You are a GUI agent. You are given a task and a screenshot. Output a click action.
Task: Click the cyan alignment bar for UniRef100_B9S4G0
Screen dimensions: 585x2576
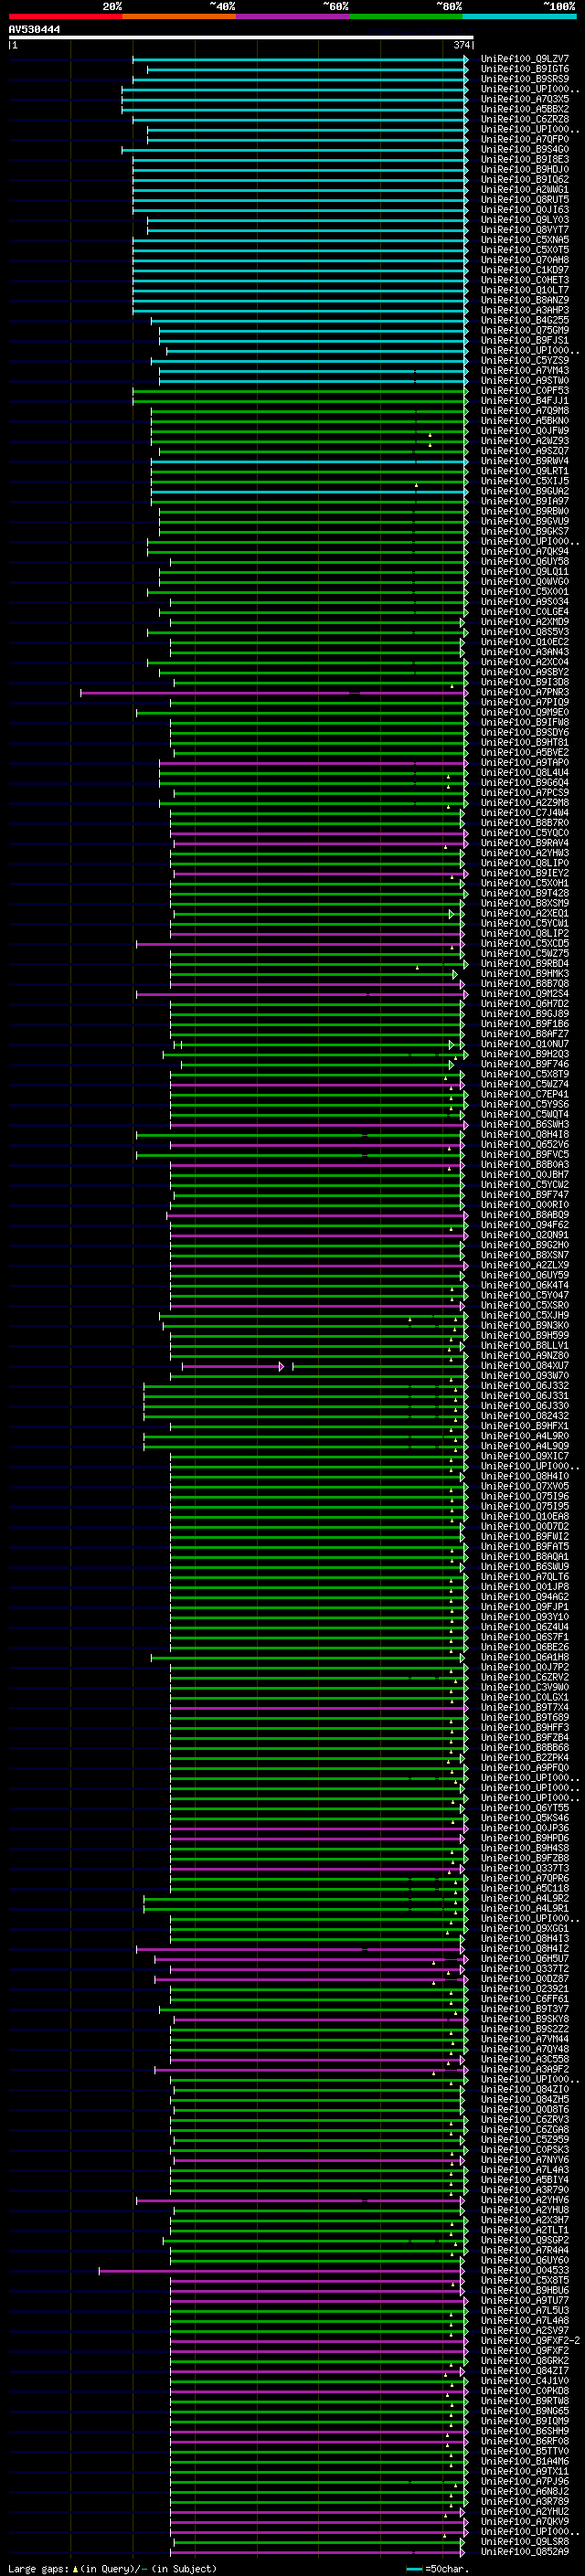(x=295, y=150)
